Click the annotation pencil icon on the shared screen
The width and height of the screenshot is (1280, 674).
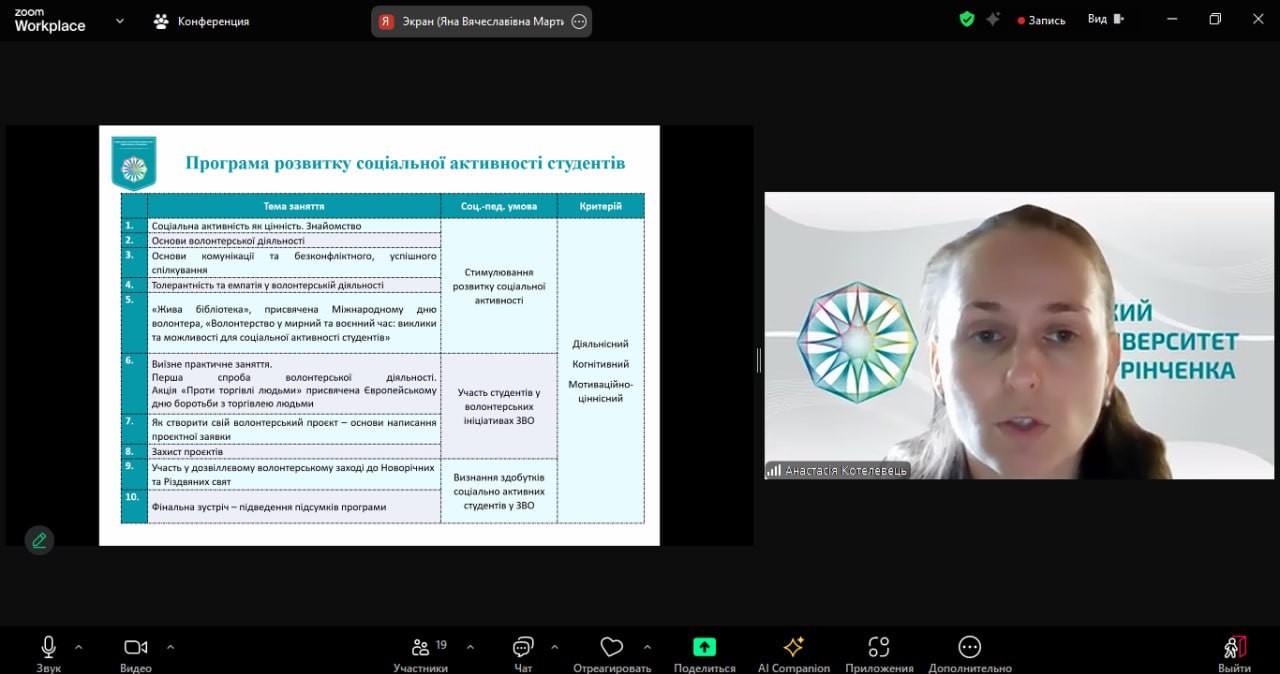(39, 540)
